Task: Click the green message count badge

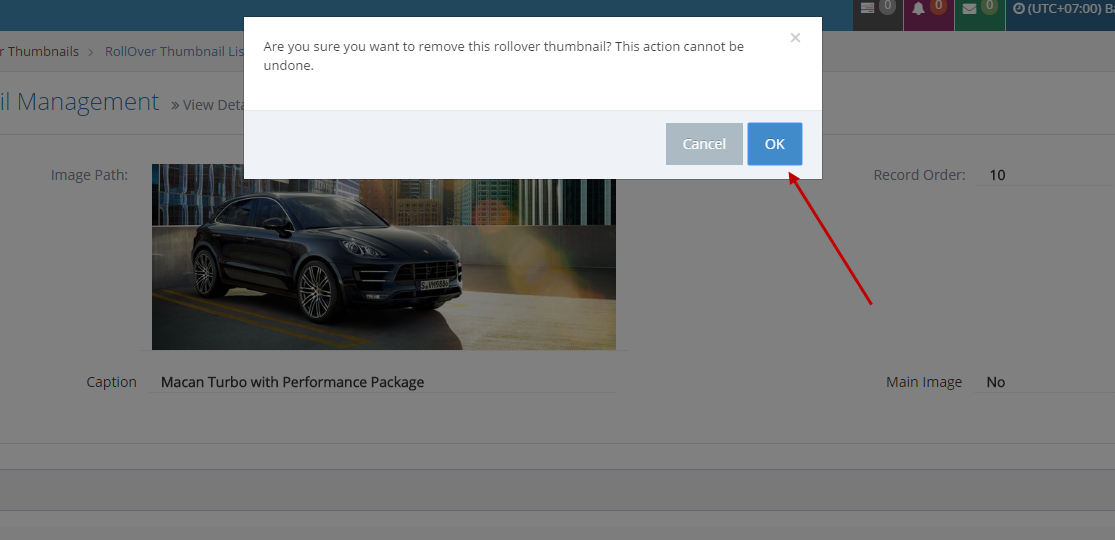Action: tap(989, 6)
